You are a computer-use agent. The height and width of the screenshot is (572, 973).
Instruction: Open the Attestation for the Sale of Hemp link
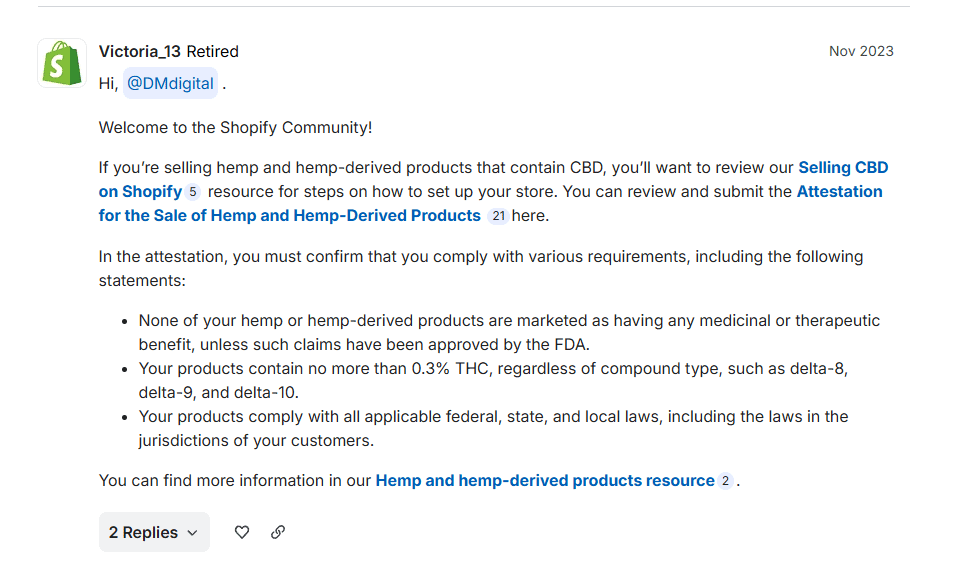coord(290,215)
